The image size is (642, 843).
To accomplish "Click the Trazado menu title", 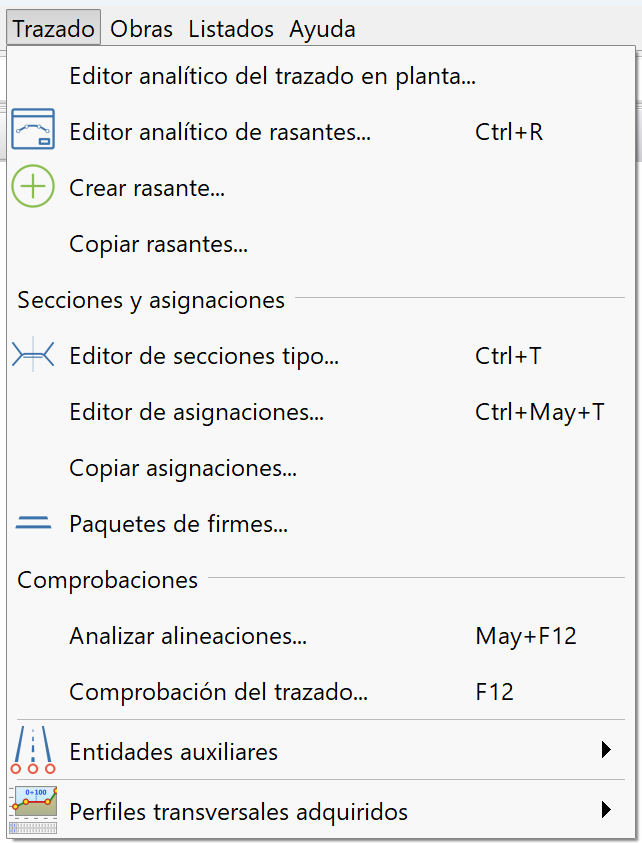I will click(x=53, y=28).
